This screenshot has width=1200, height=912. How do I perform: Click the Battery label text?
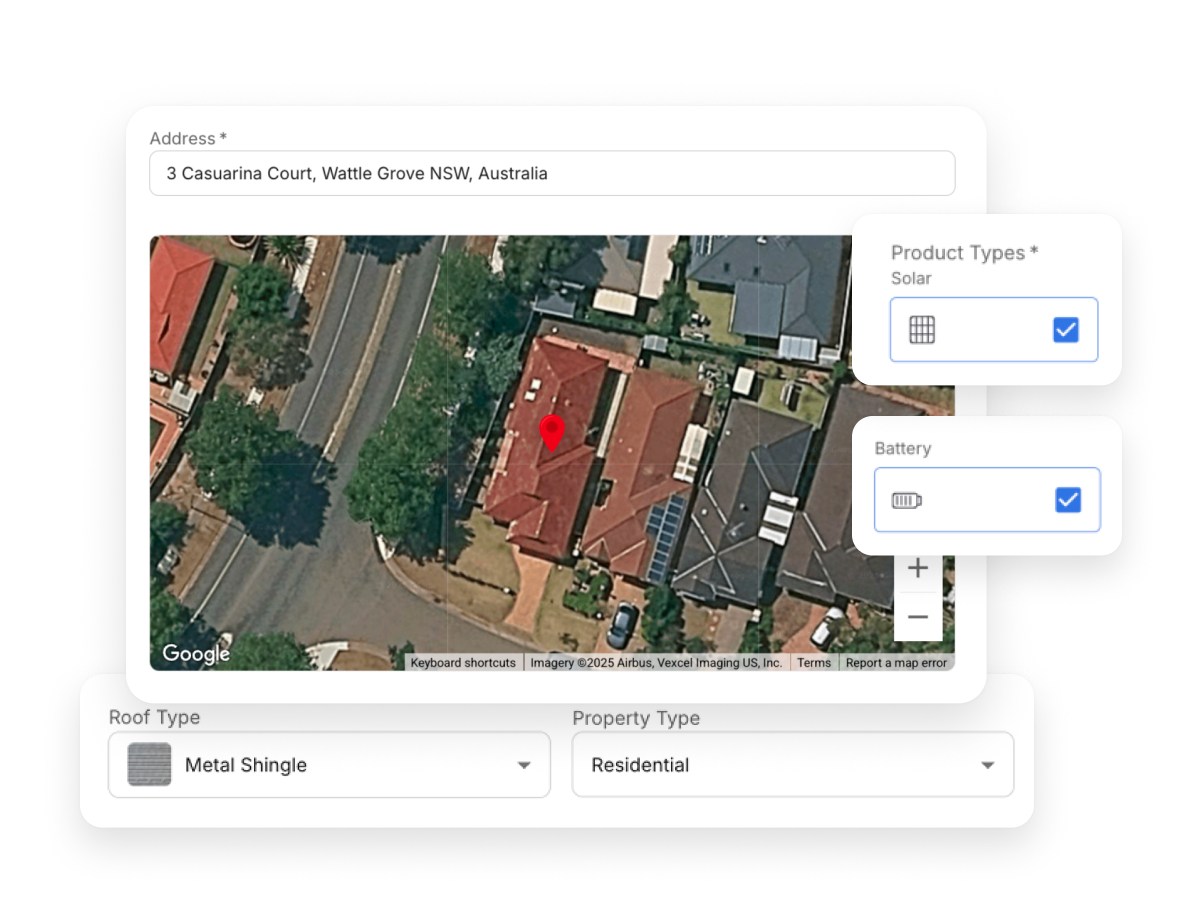(903, 448)
